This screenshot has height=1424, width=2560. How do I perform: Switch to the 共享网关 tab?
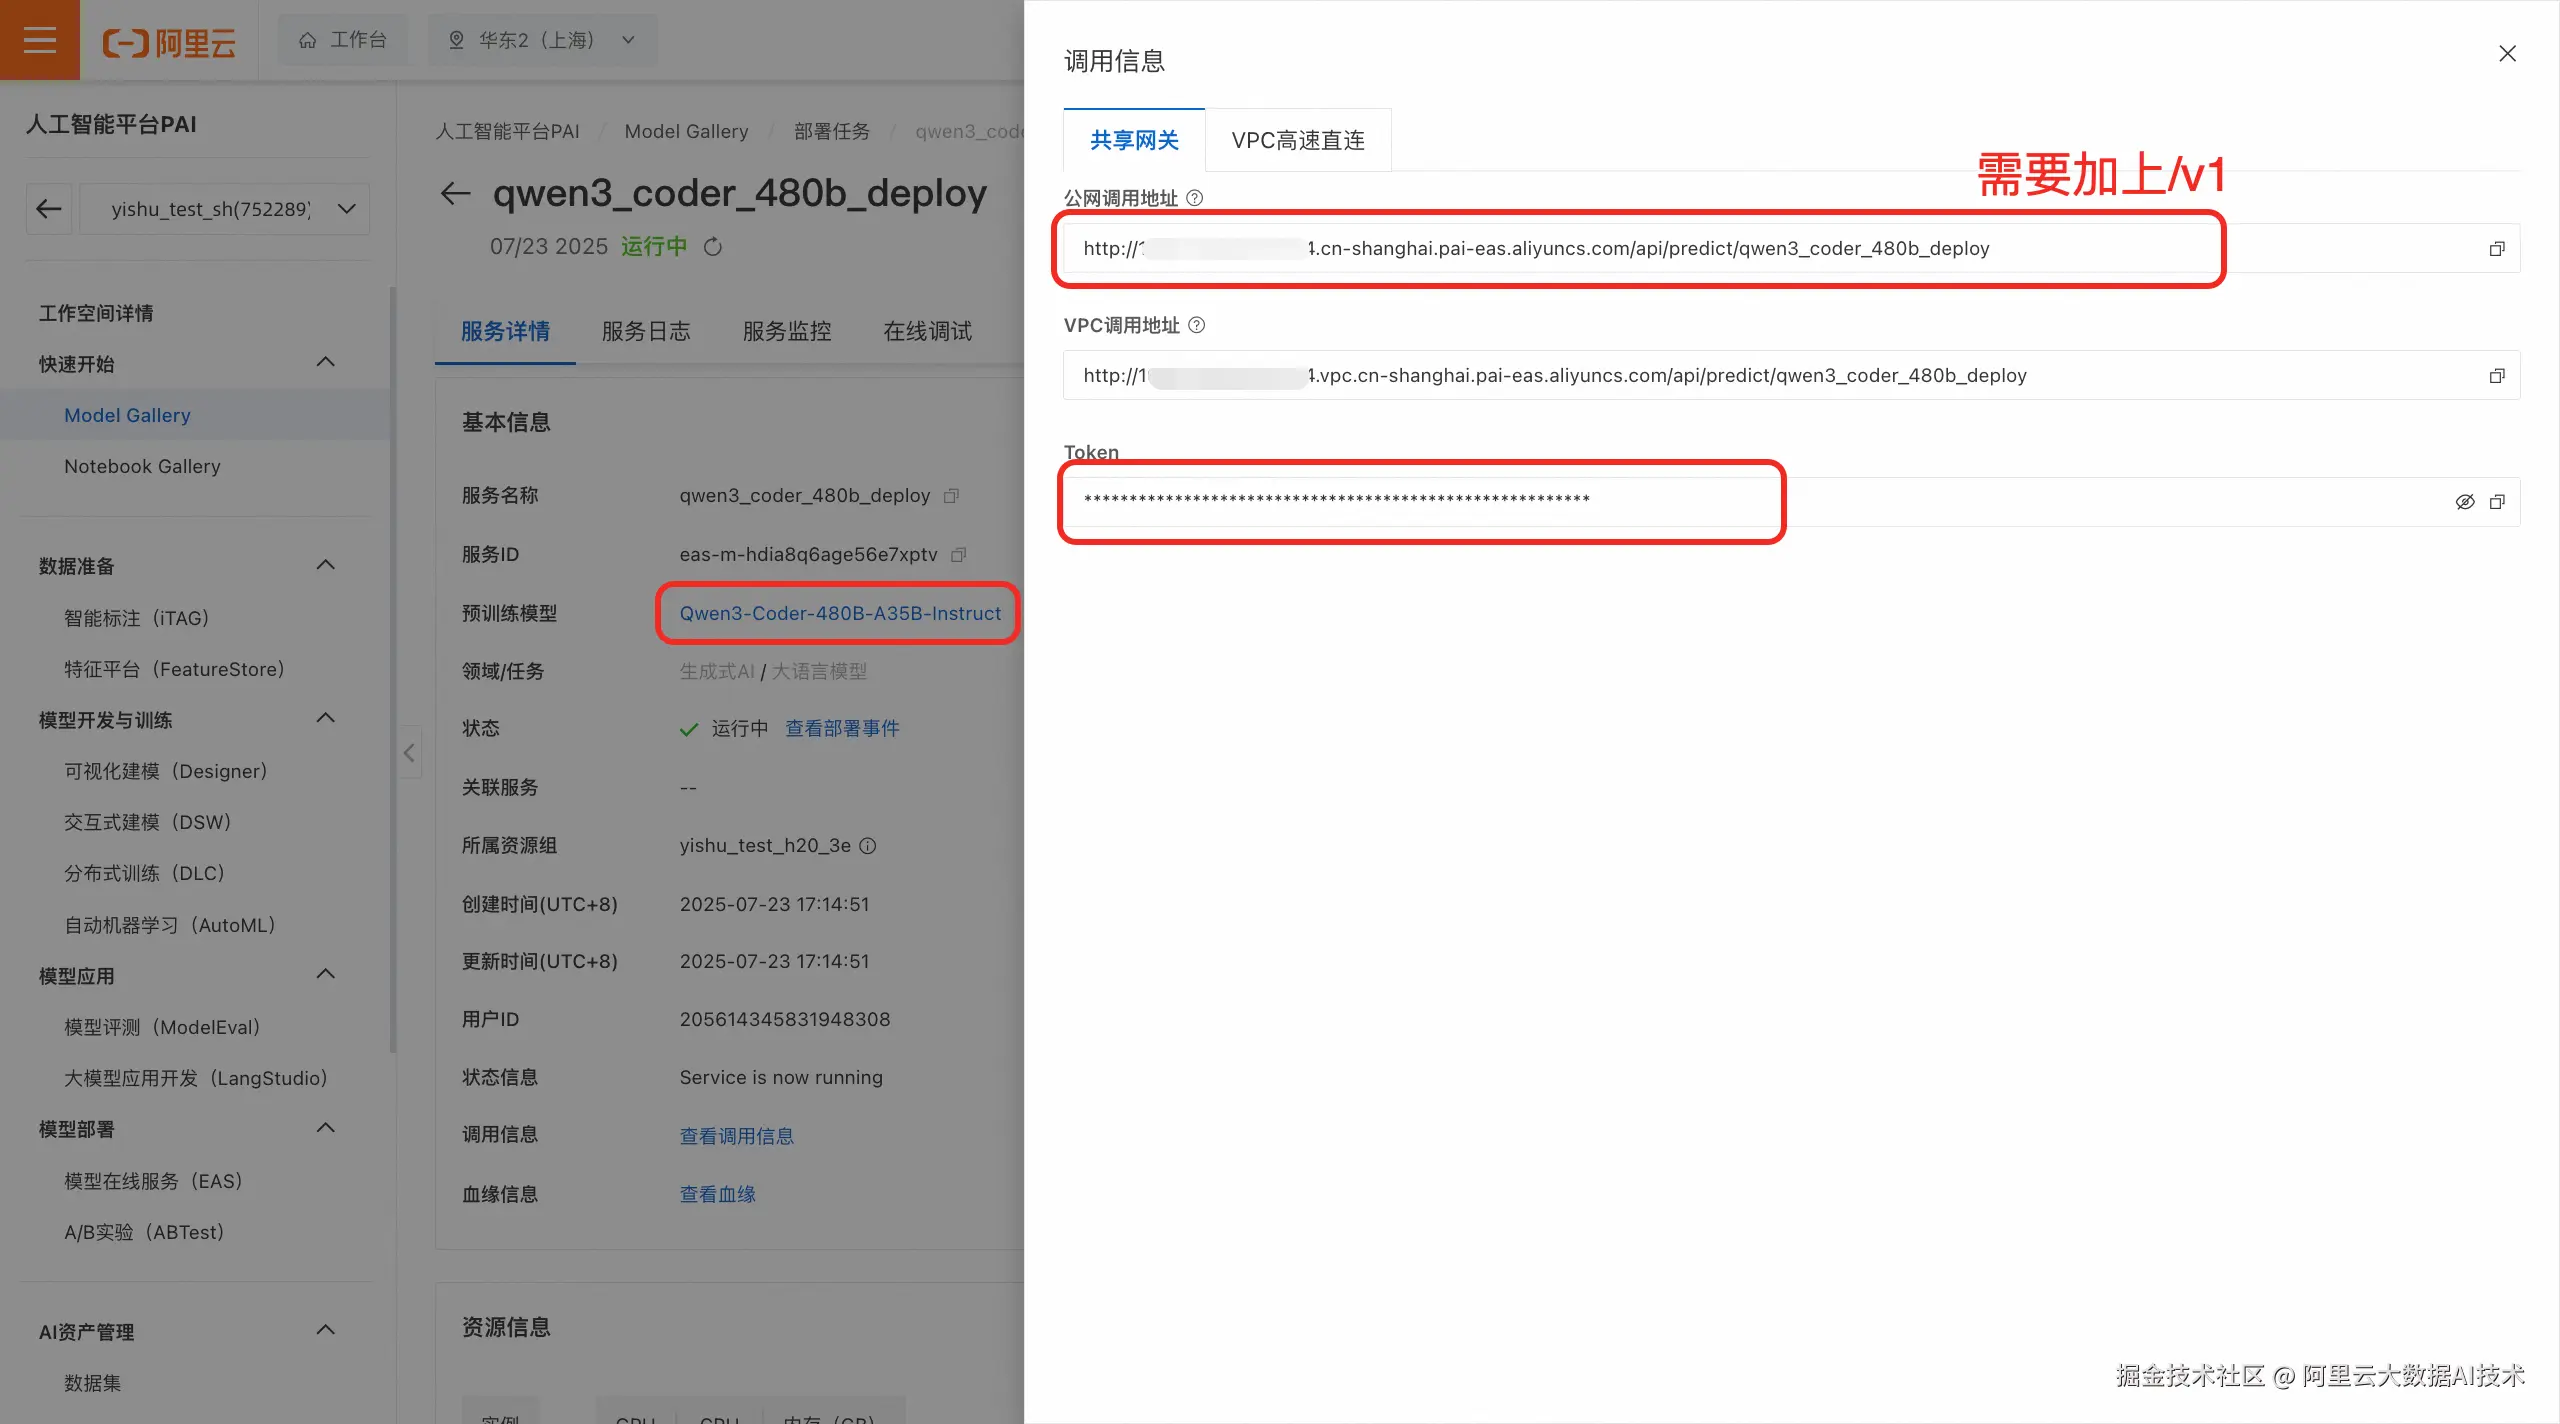pyautogui.click(x=1134, y=140)
